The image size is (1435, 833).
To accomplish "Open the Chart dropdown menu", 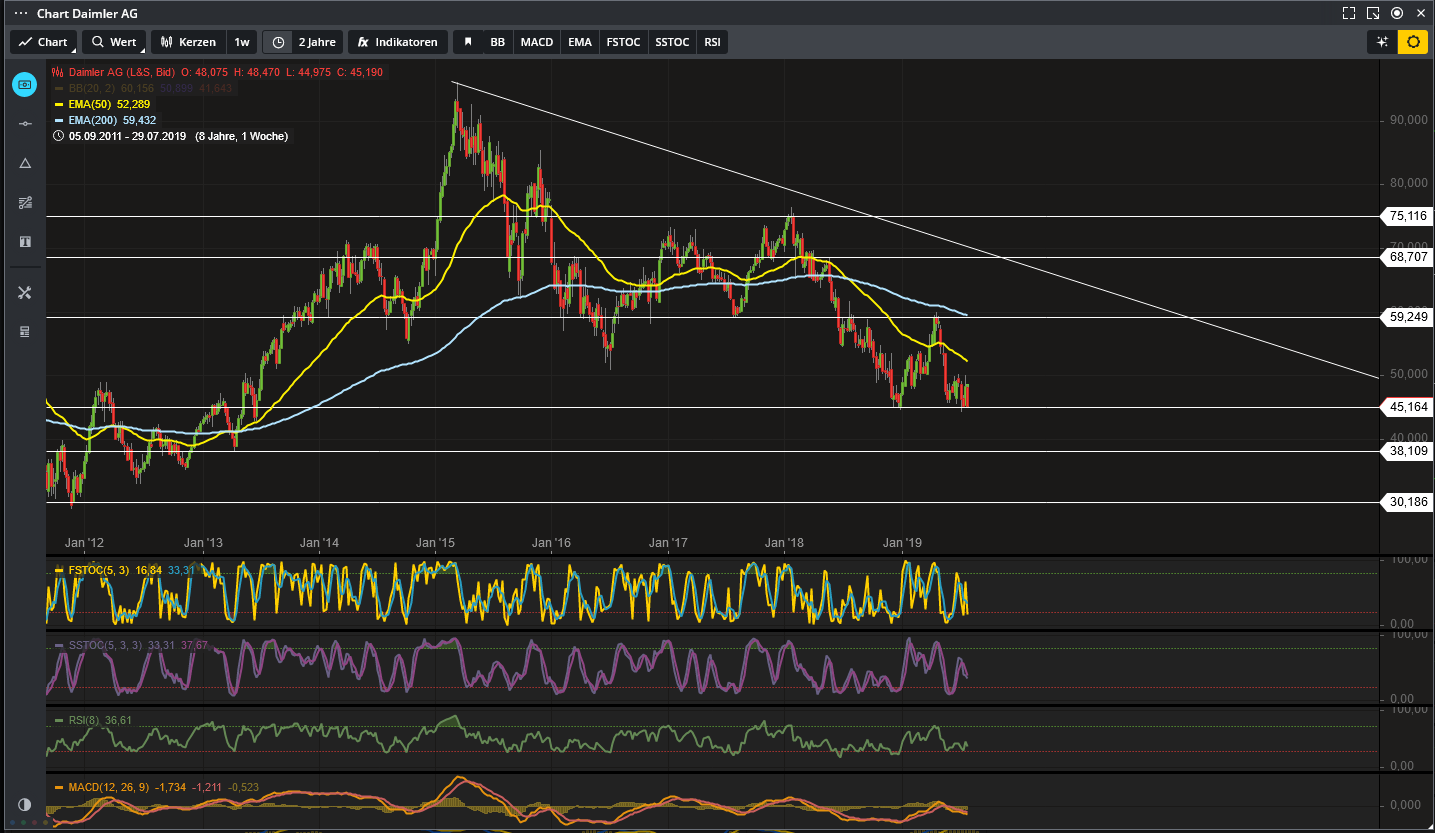I will point(43,42).
